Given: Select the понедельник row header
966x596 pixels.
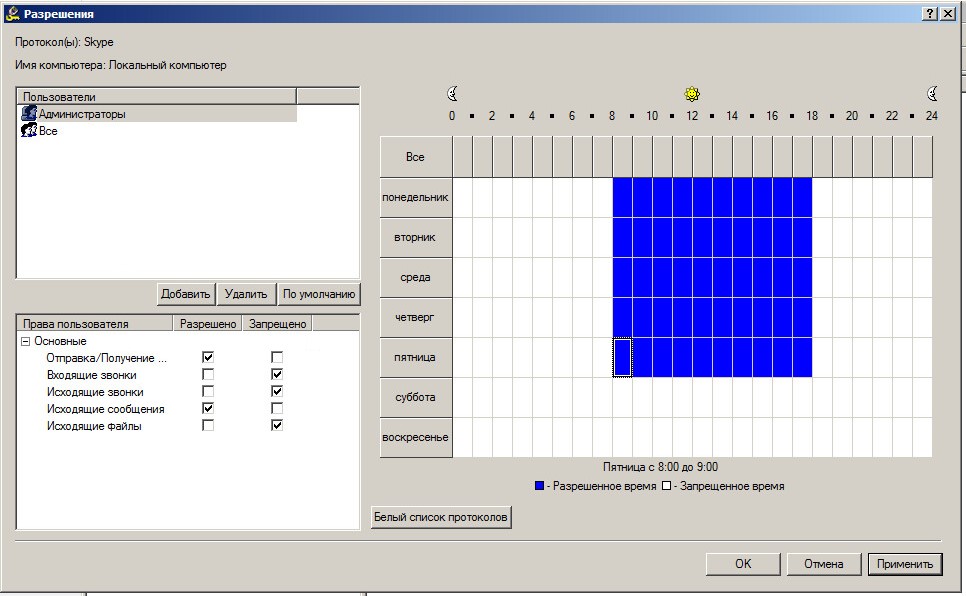Looking at the screenshot, I should 416,197.
